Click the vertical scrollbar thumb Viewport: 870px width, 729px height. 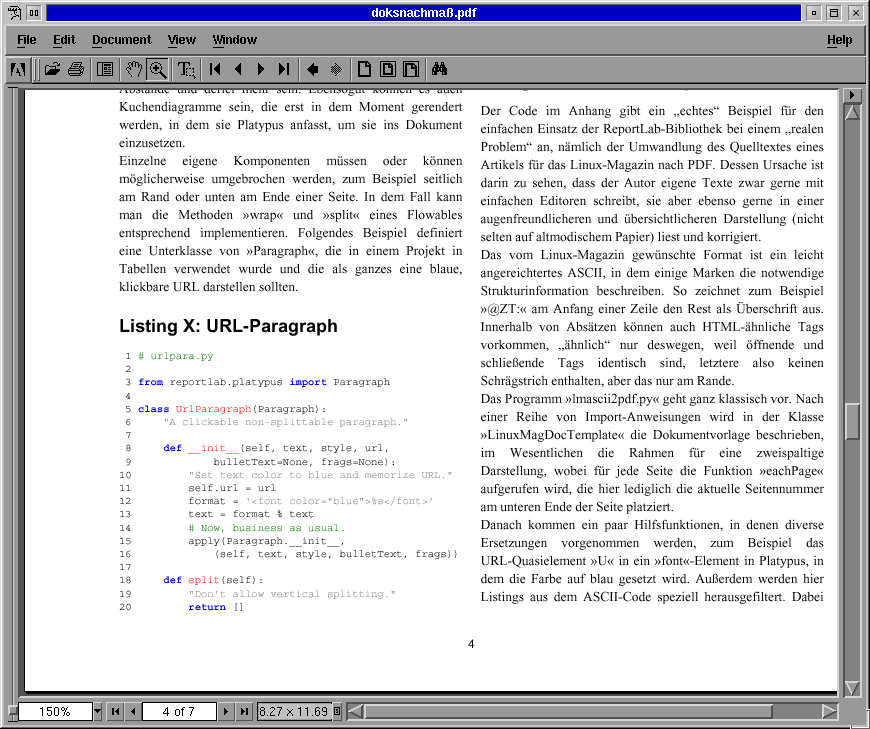852,421
